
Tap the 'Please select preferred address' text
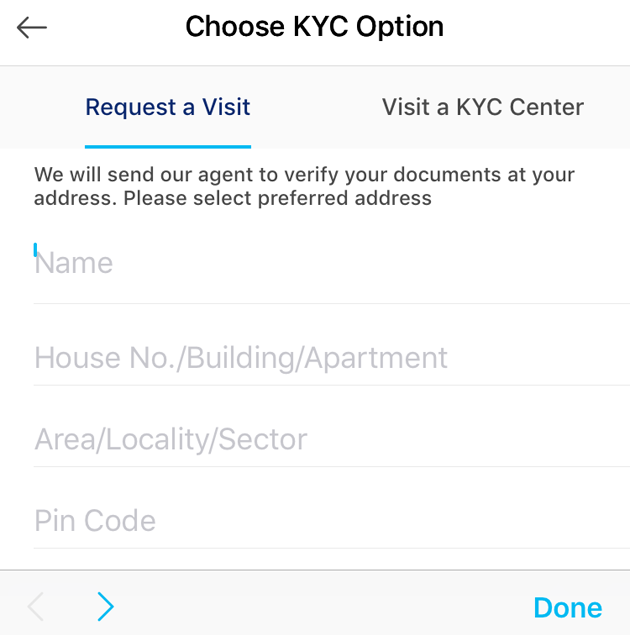[x=277, y=198]
